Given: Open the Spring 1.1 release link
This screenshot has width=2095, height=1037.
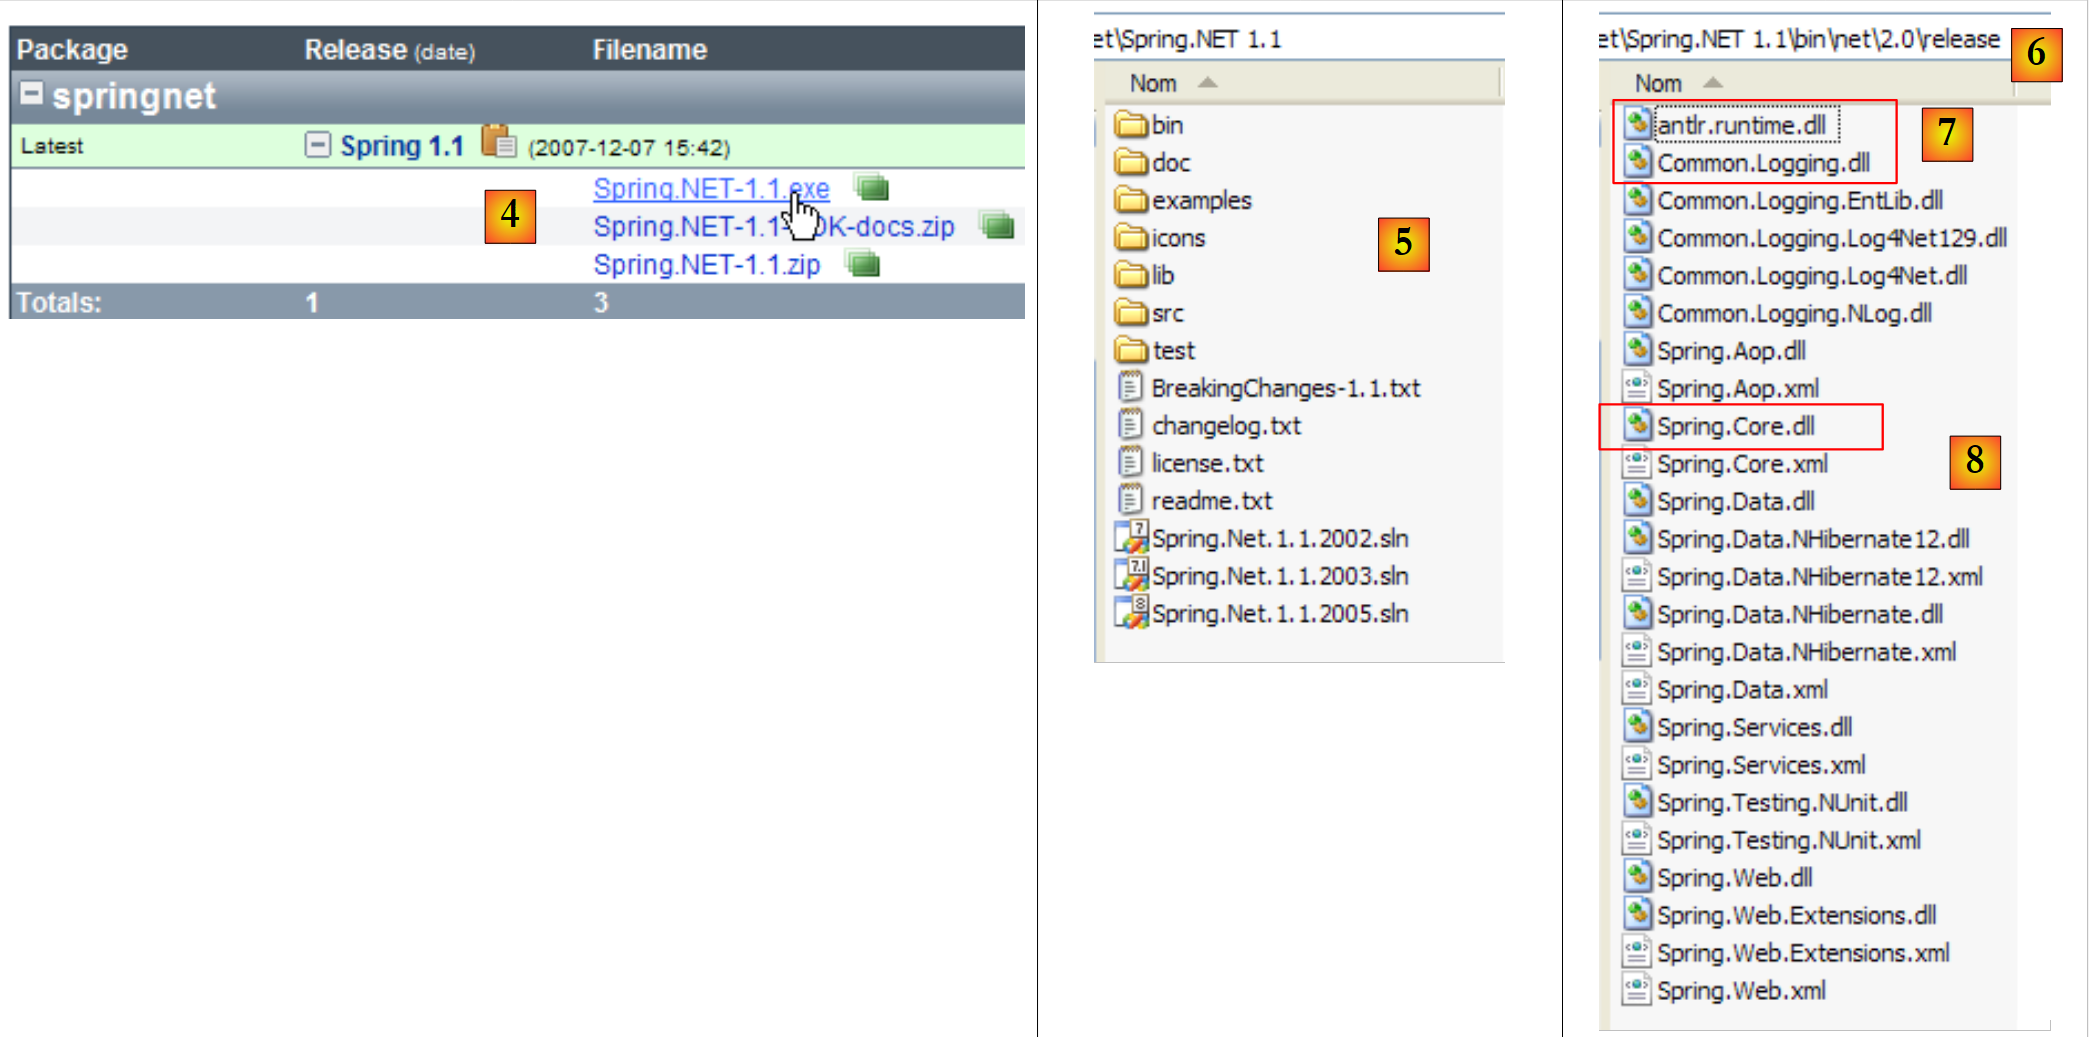Looking at the screenshot, I should point(402,146).
